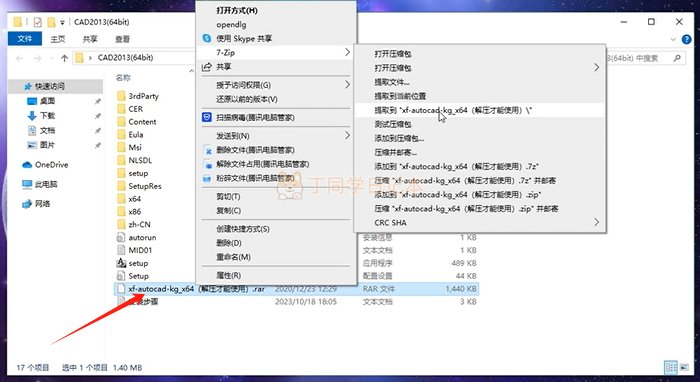Switch to the details view icon
The image size is (700, 382).
pyautogui.click(x=671, y=368)
